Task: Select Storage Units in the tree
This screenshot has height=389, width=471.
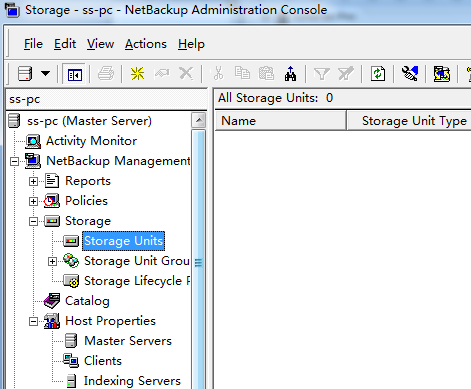Action: tap(123, 241)
